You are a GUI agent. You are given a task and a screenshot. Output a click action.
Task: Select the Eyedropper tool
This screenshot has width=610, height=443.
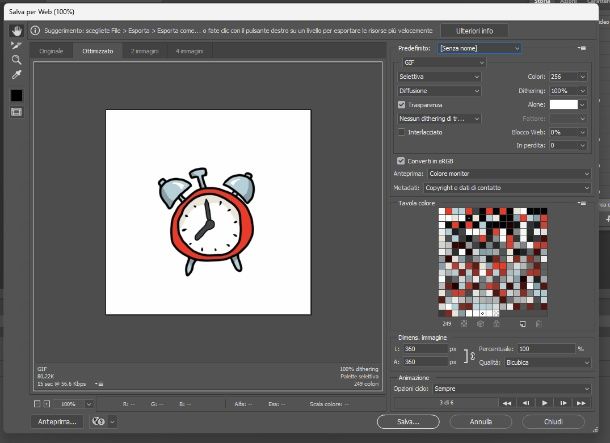click(16, 74)
